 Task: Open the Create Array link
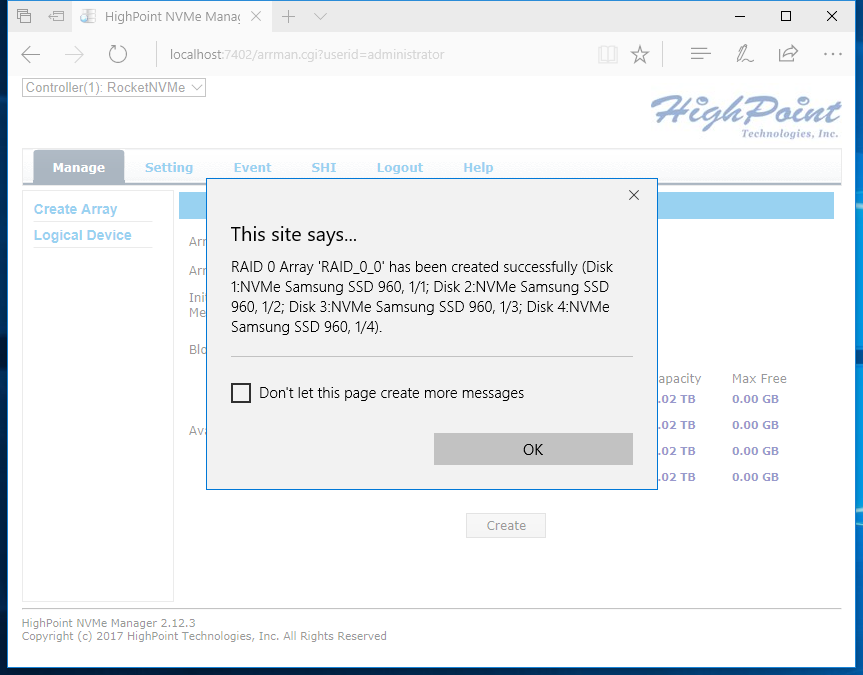pos(75,209)
